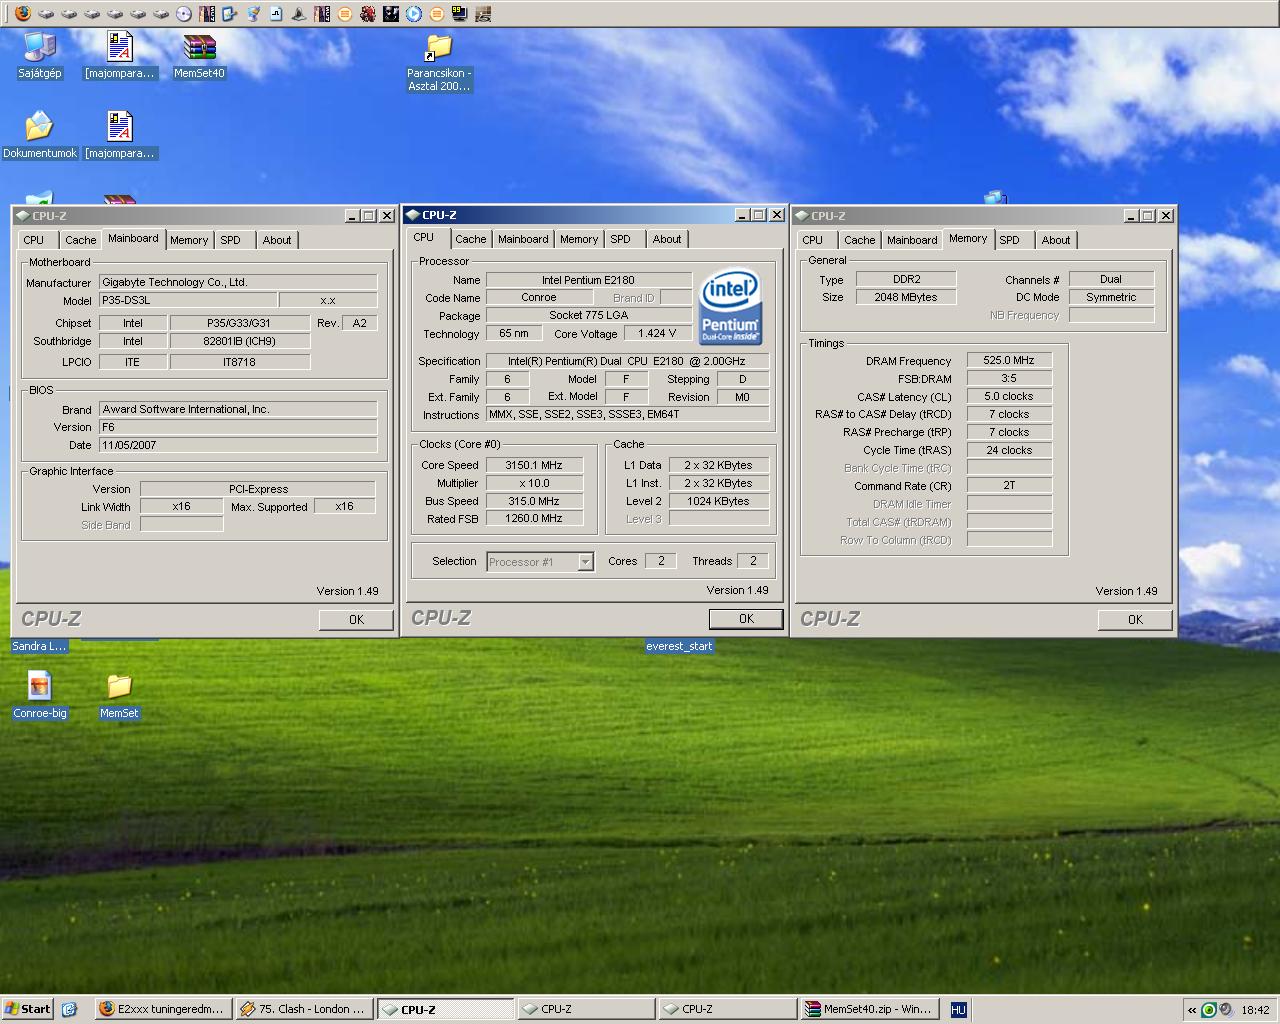The height and width of the screenshot is (1024, 1280).
Task: Click the HU language indicator in taskbar
Action: point(958,1010)
